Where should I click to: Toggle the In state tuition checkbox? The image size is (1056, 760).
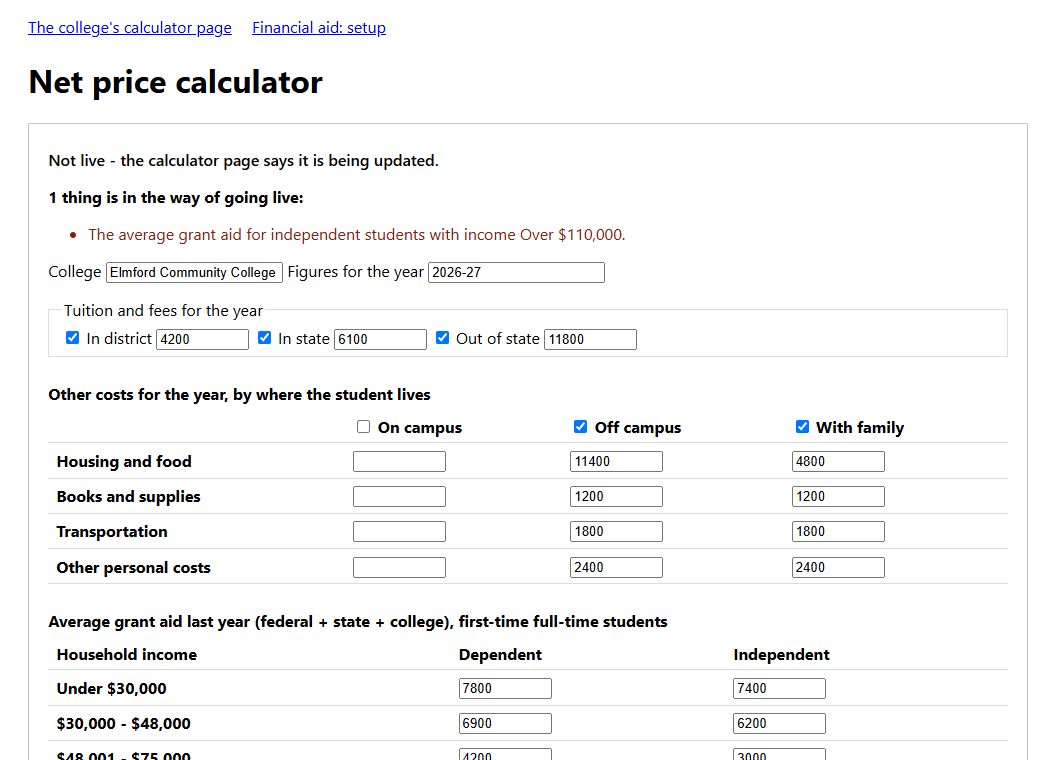point(265,338)
